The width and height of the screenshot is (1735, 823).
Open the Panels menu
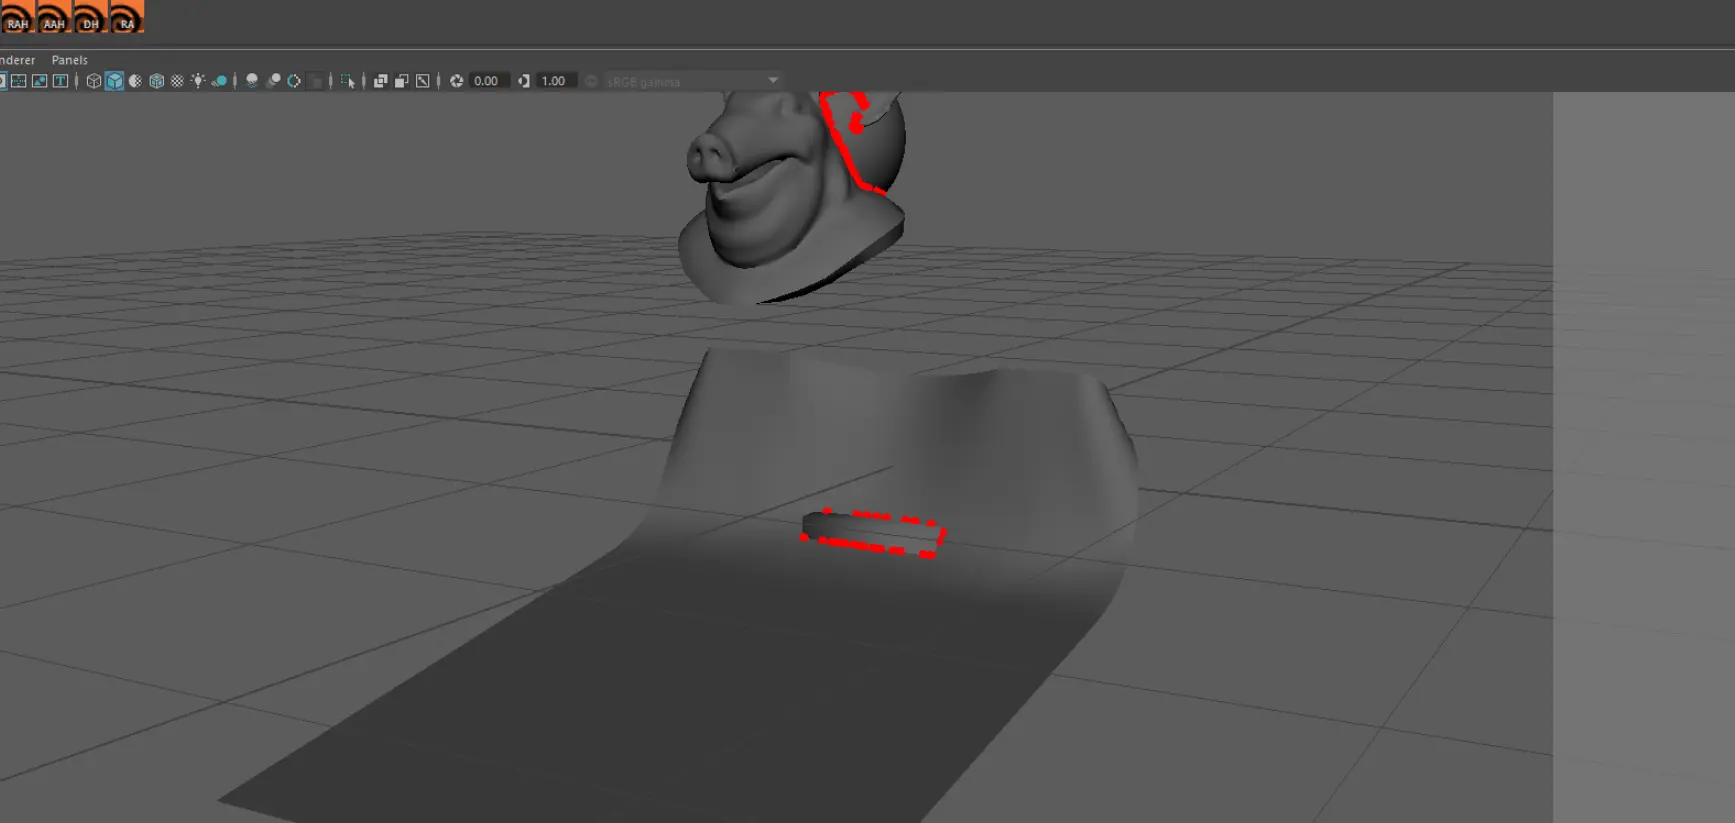(x=69, y=60)
